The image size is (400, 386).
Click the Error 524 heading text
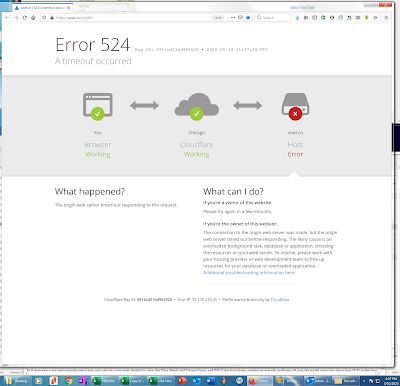pyautogui.click(x=93, y=45)
